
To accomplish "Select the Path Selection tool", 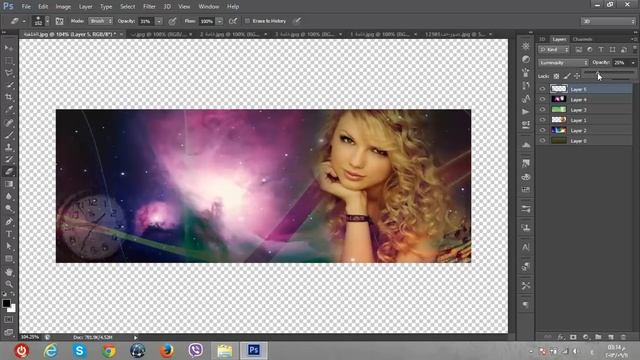I will coord(9,246).
